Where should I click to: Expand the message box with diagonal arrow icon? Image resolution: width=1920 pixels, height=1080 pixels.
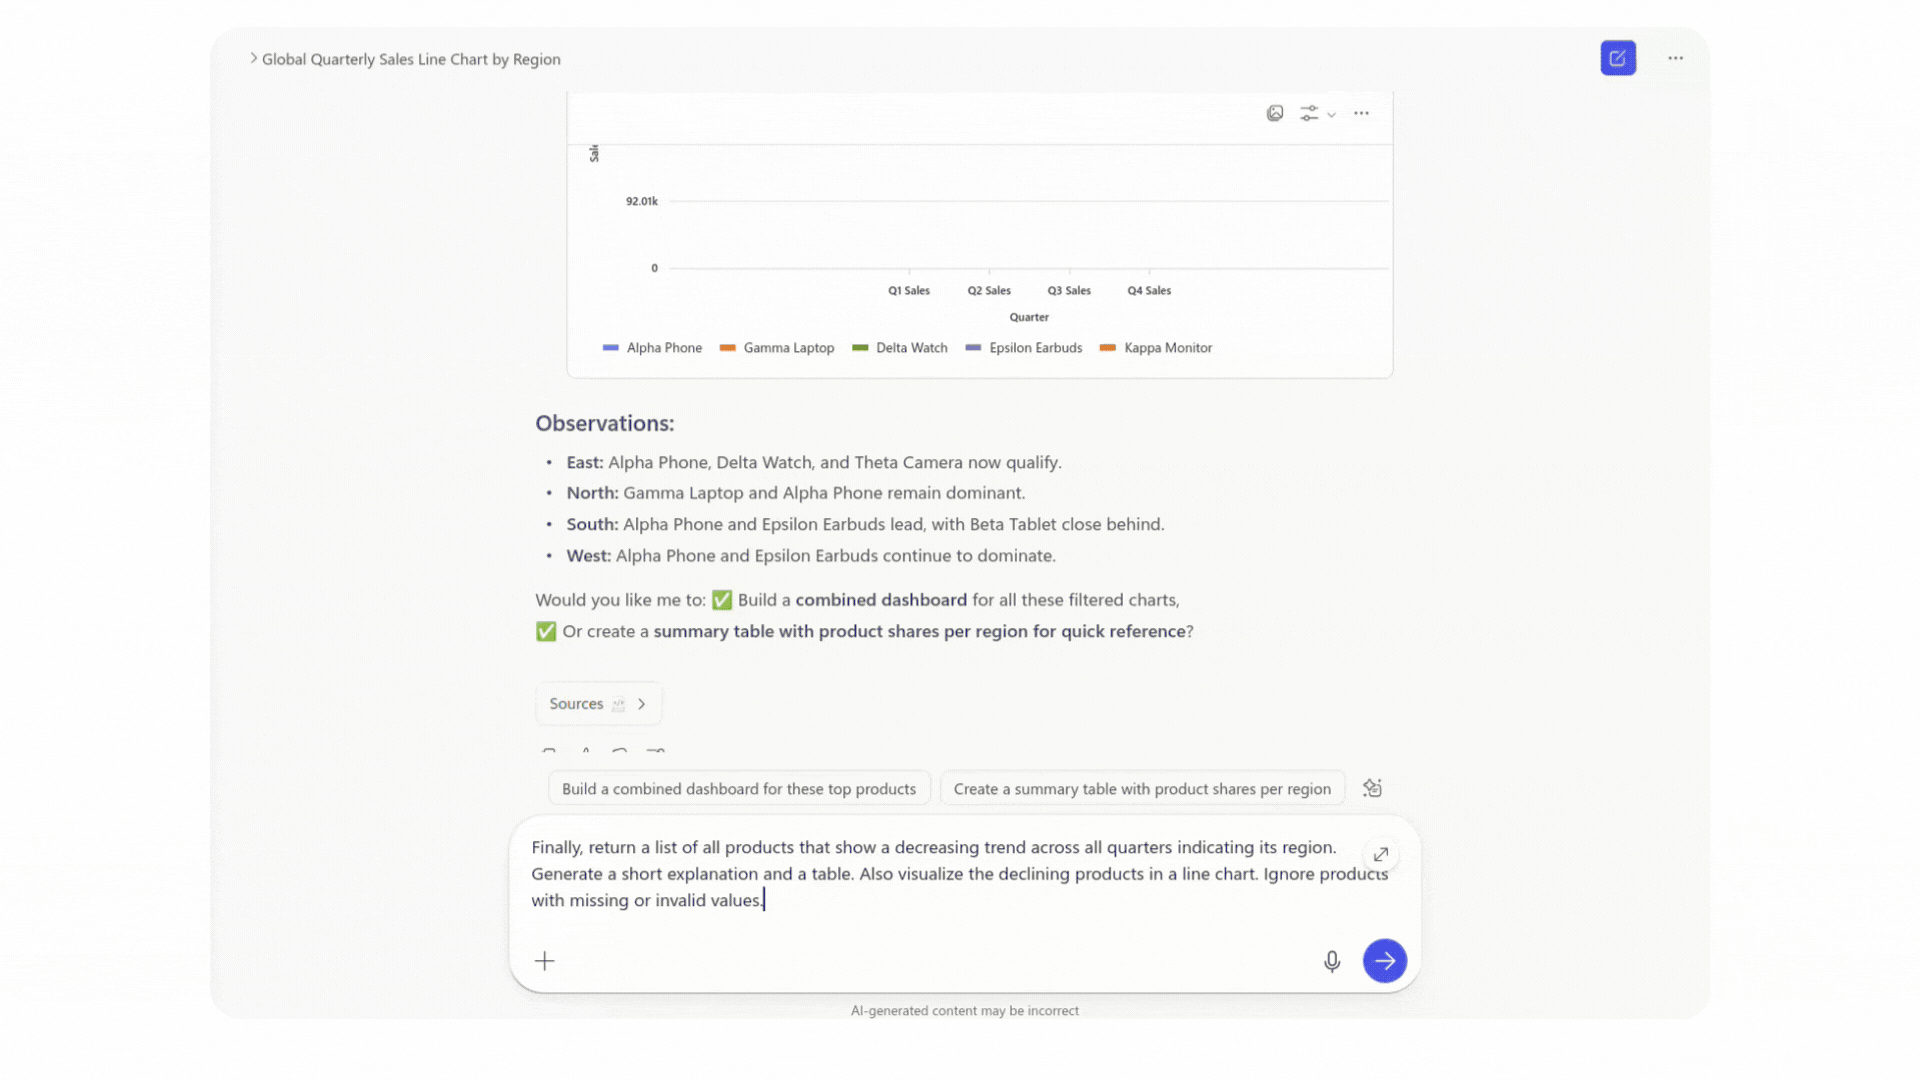click(x=1380, y=855)
